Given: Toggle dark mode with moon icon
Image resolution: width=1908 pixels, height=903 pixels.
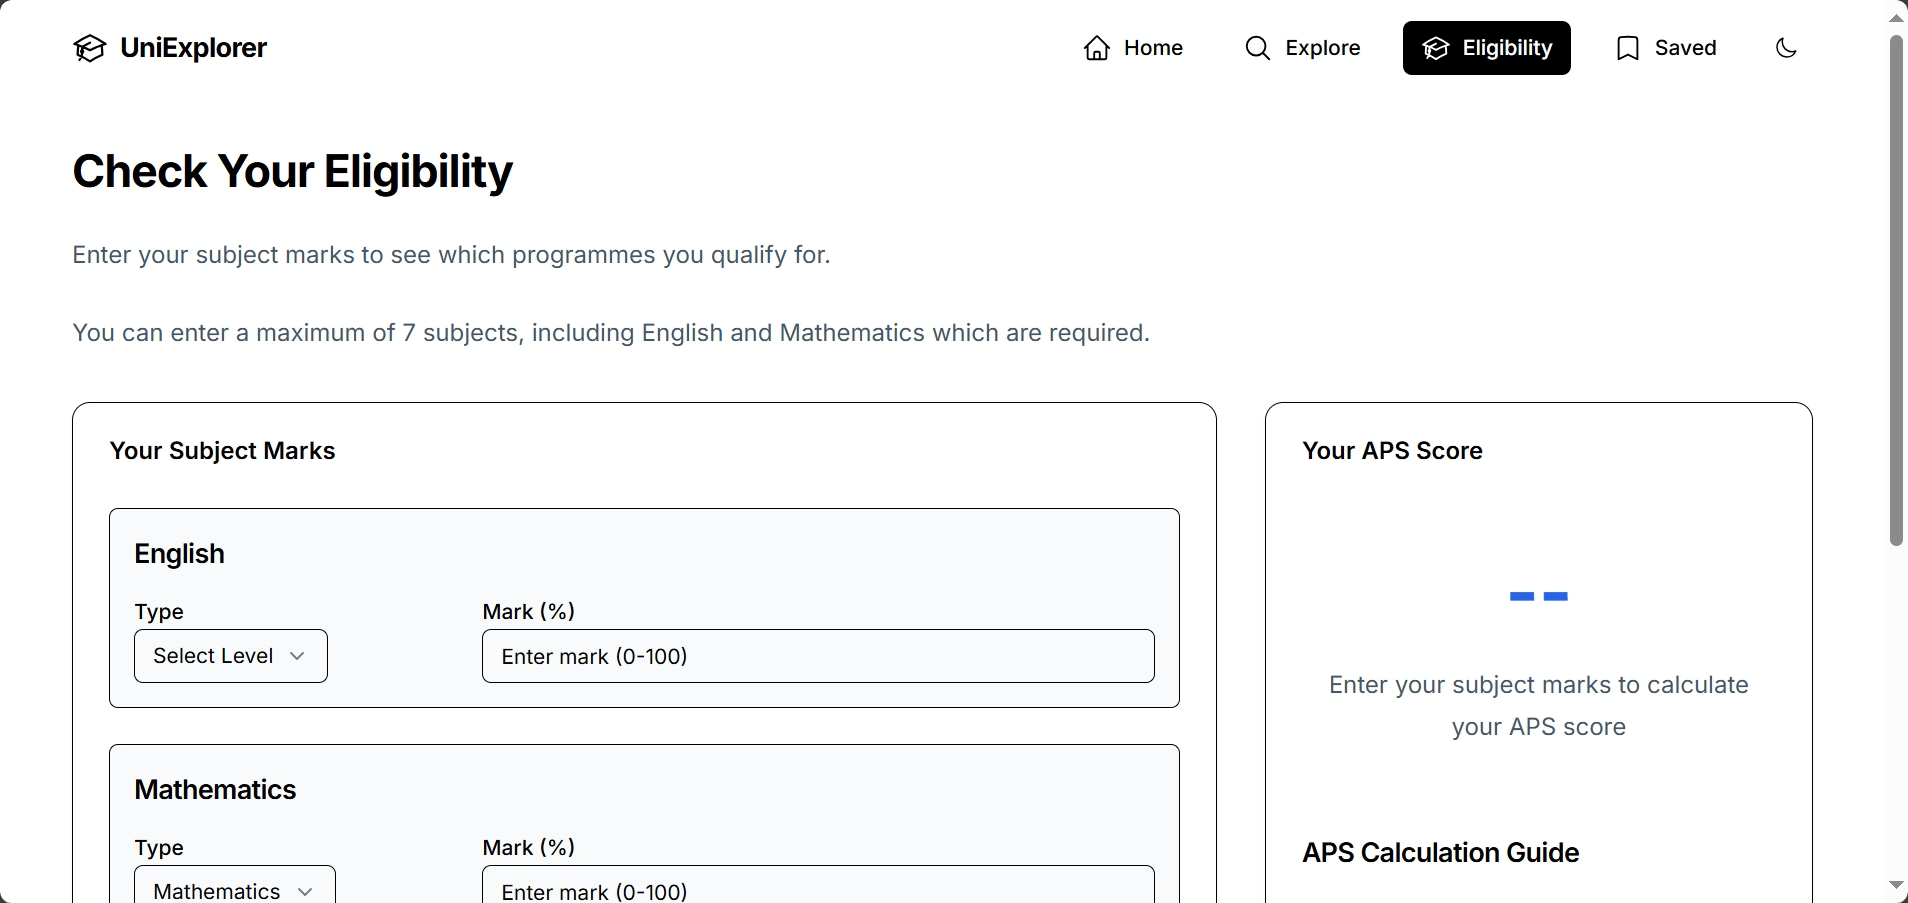Looking at the screenshot, I should point(1786,48).
